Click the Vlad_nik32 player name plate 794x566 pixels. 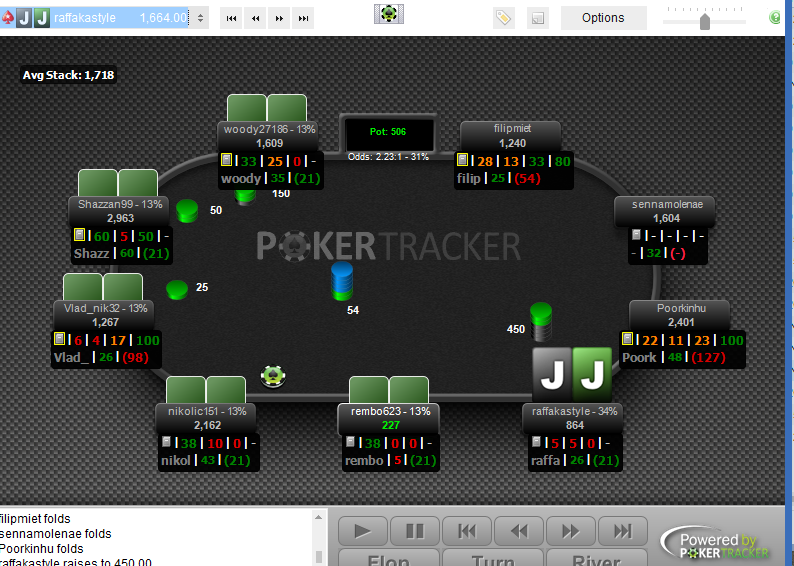coord(105,315)
